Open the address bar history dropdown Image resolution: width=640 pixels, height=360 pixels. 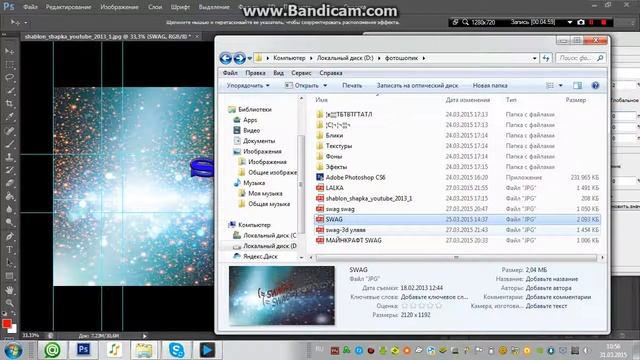(534, 58)
